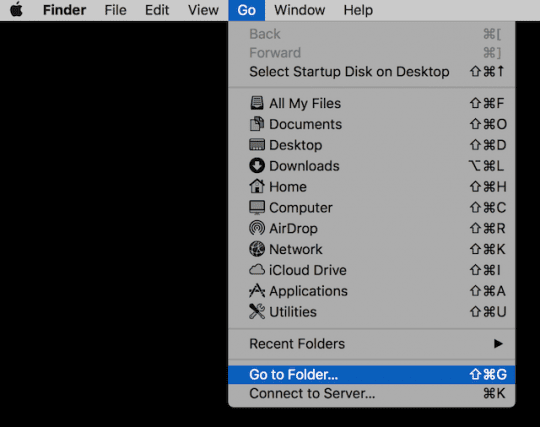
Task: Open the File menu
Action: coord(115,10)
